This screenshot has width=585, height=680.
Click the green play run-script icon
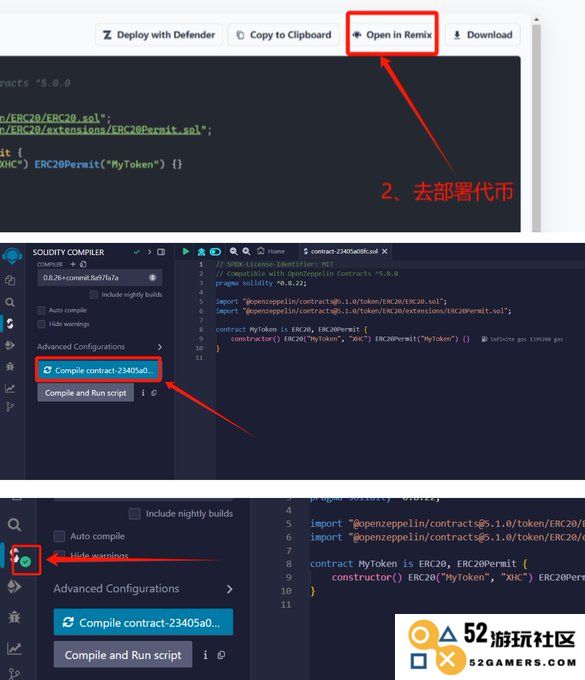(186, 252)
